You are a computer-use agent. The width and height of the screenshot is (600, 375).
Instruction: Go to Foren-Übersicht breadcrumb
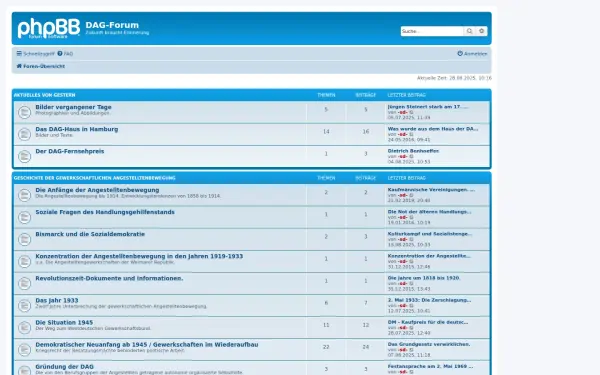coord(41,66)
